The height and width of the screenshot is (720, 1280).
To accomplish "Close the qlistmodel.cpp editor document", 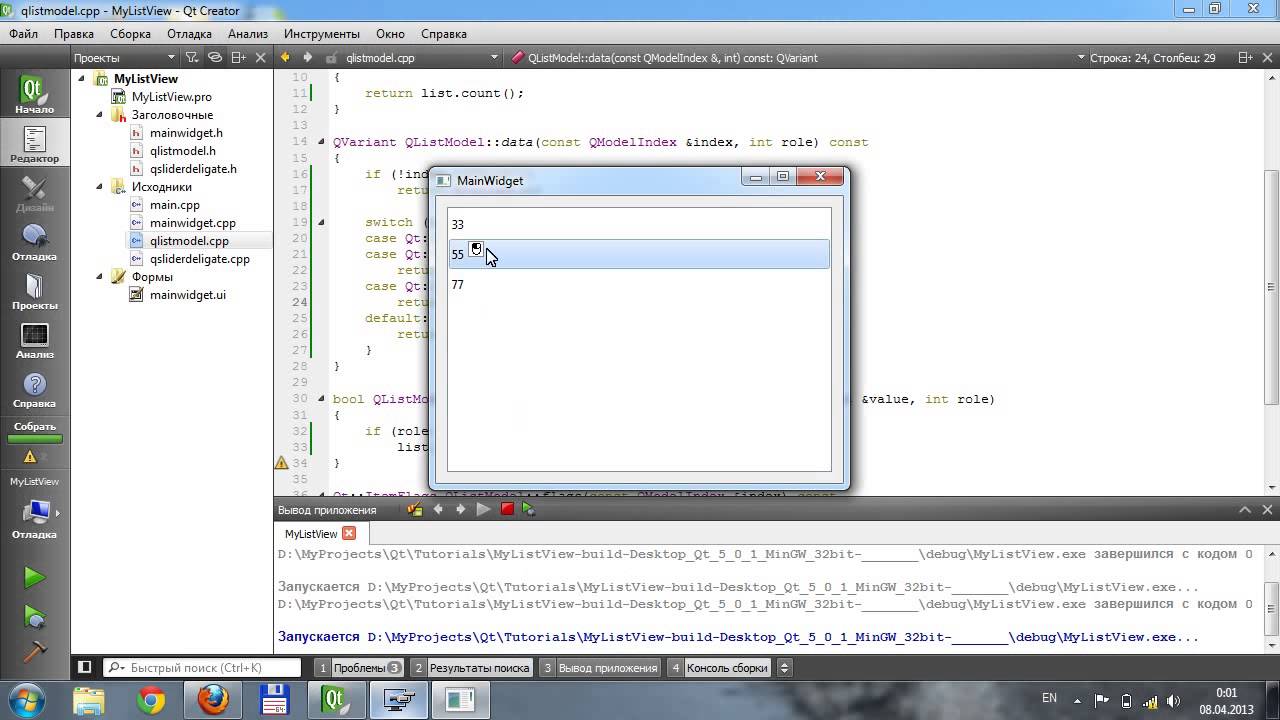I will (1268, 58).
